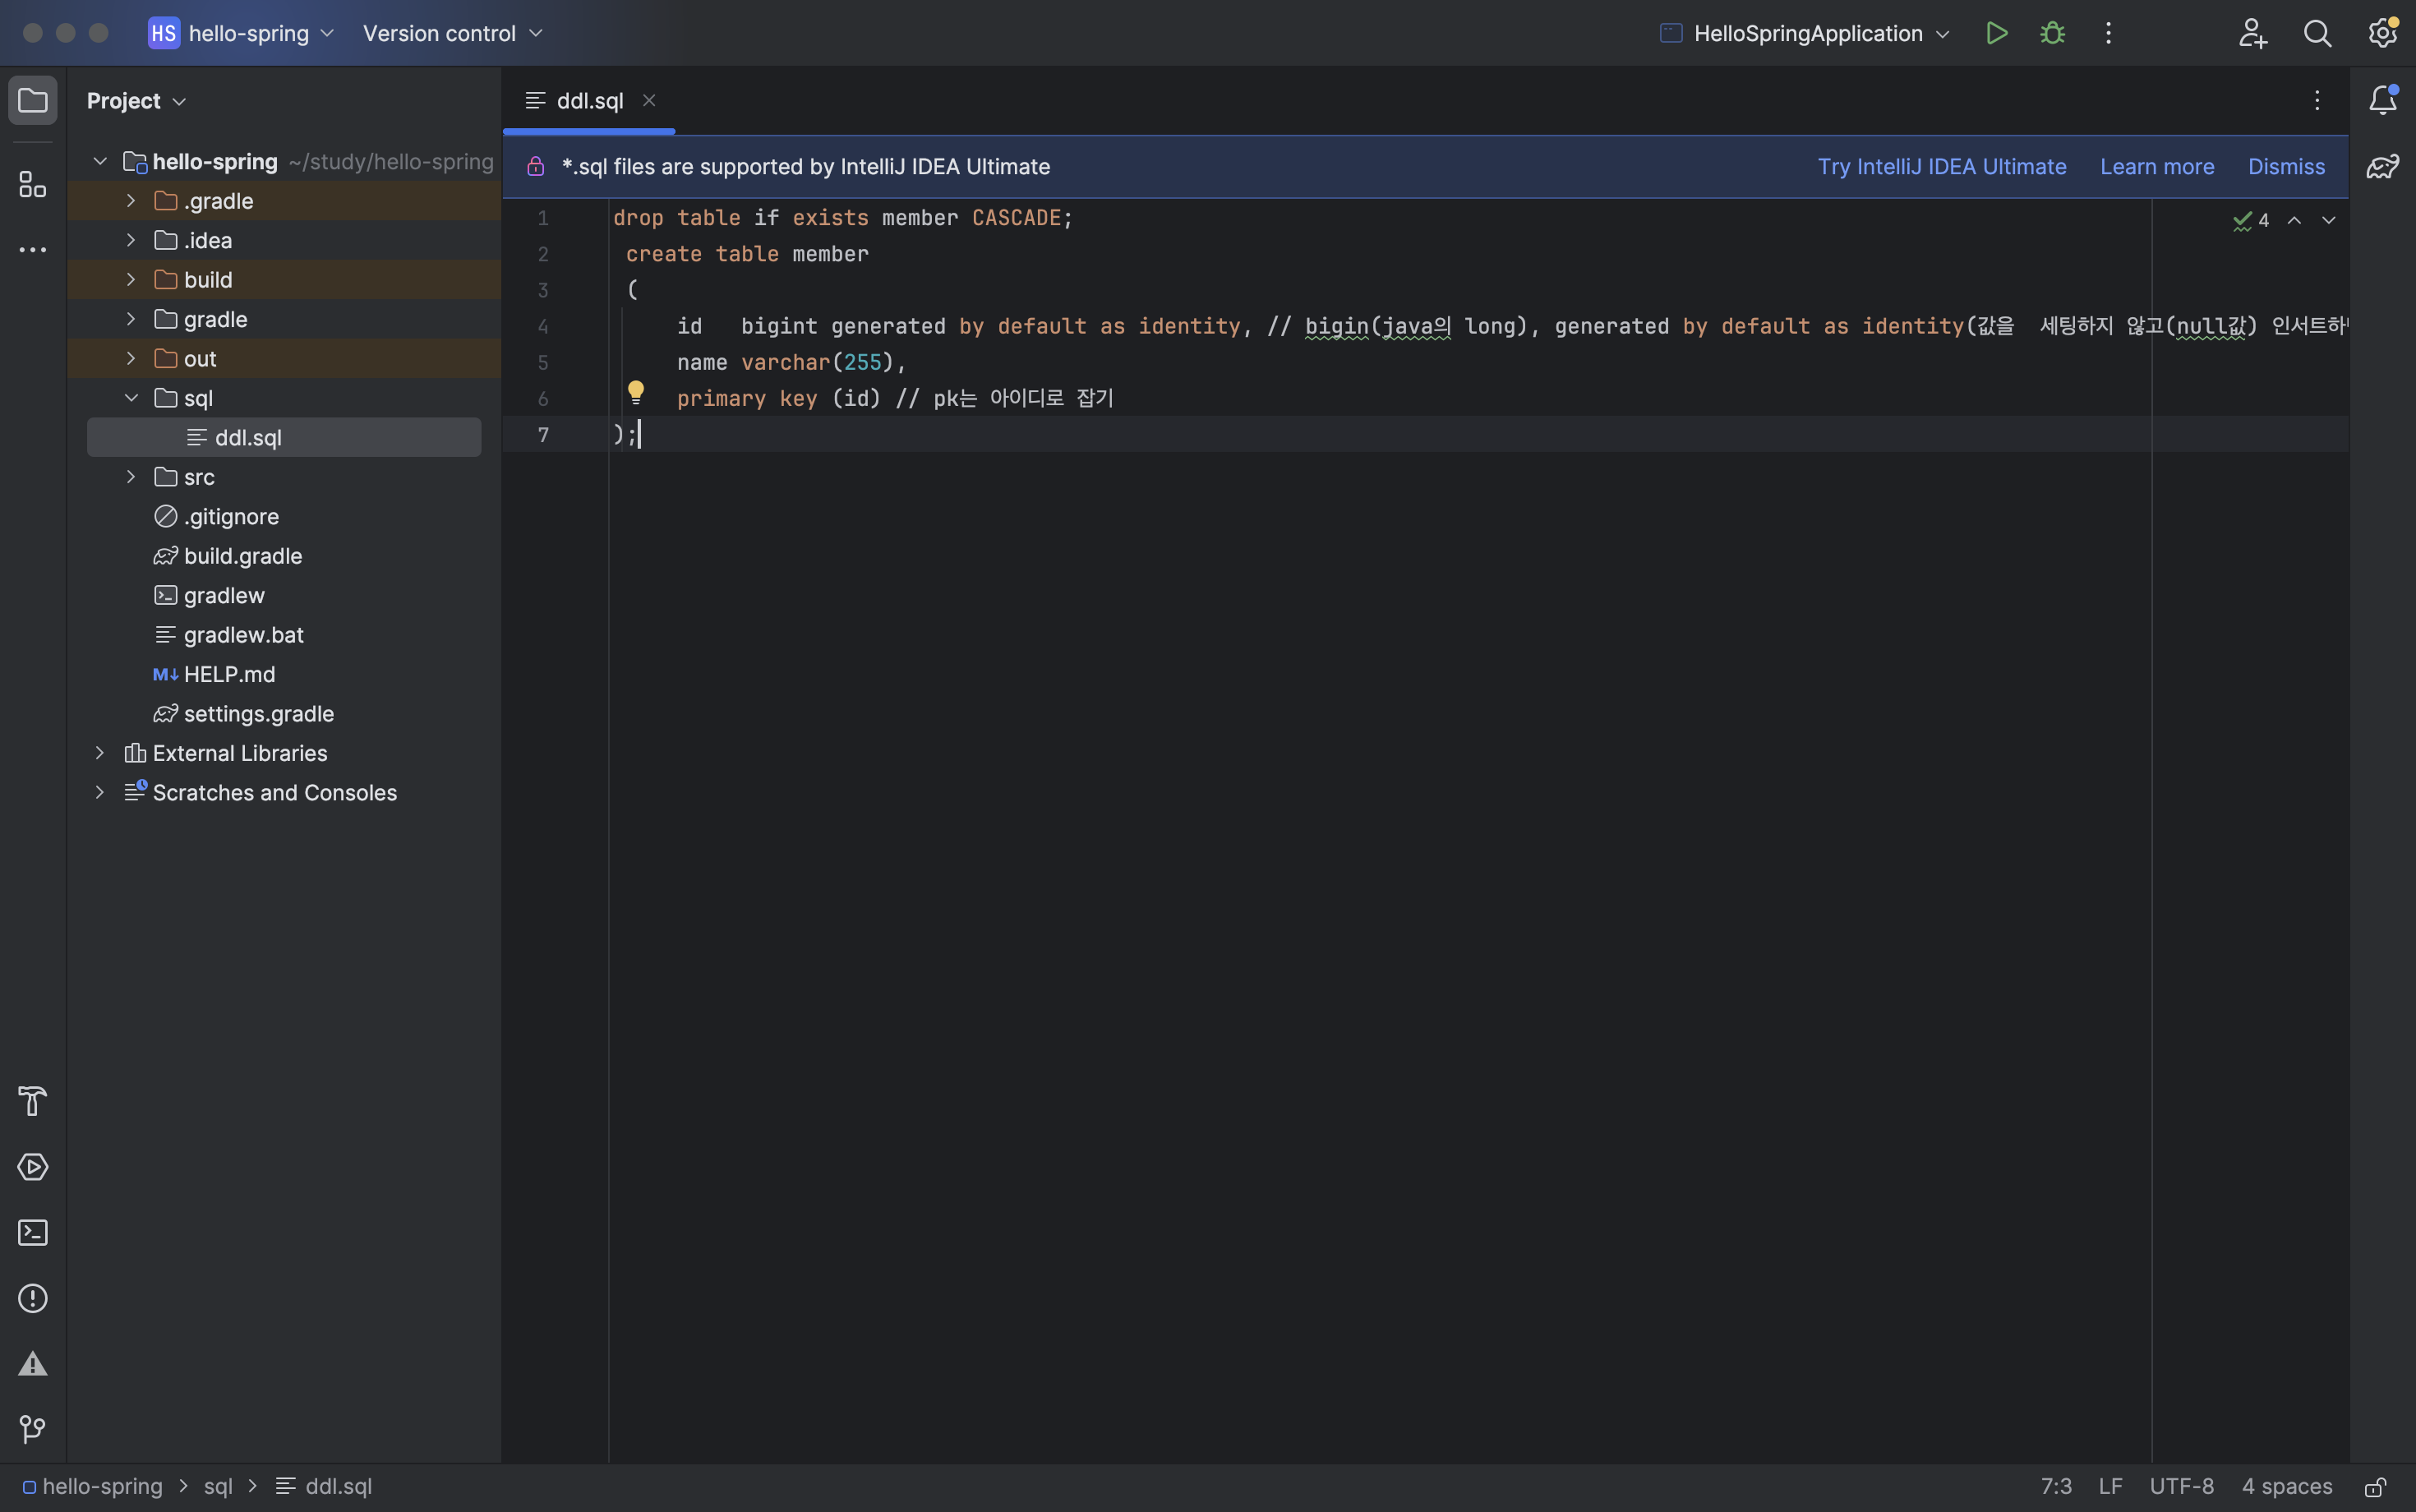The image size is (2416, 1512).
Task: Dismiss the SQL support banner
Action: pyautogui.click(x=2286, y=166)
